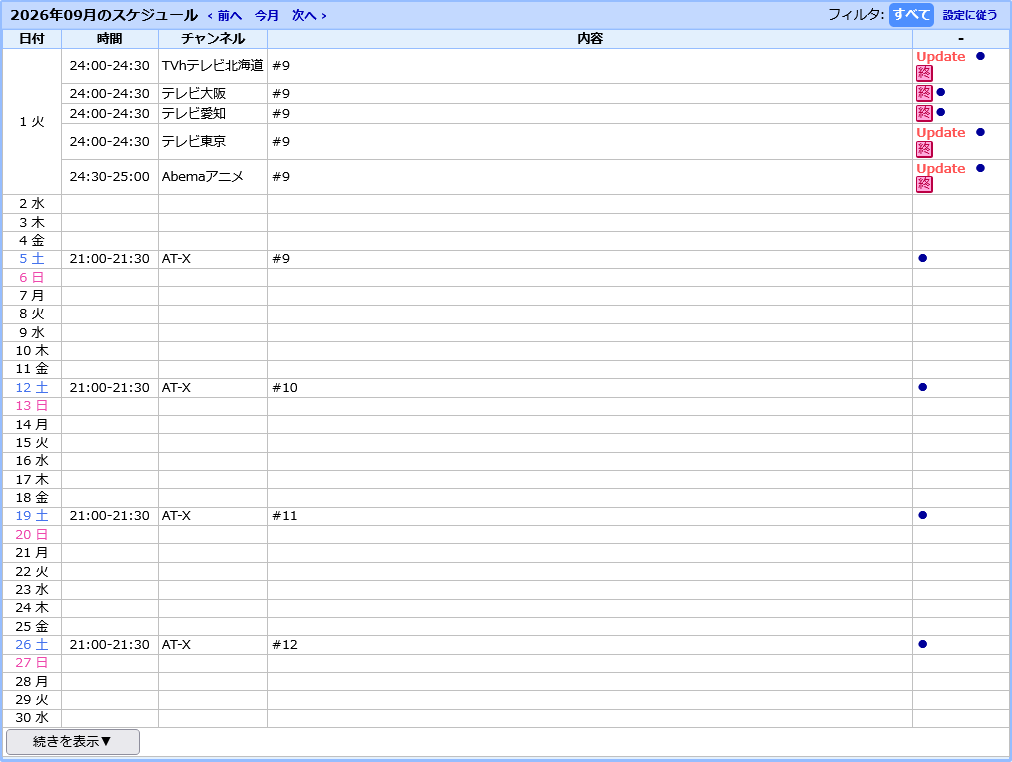
Task: Click the テレビ愛知 channel cell
Action: click(213, 114)
